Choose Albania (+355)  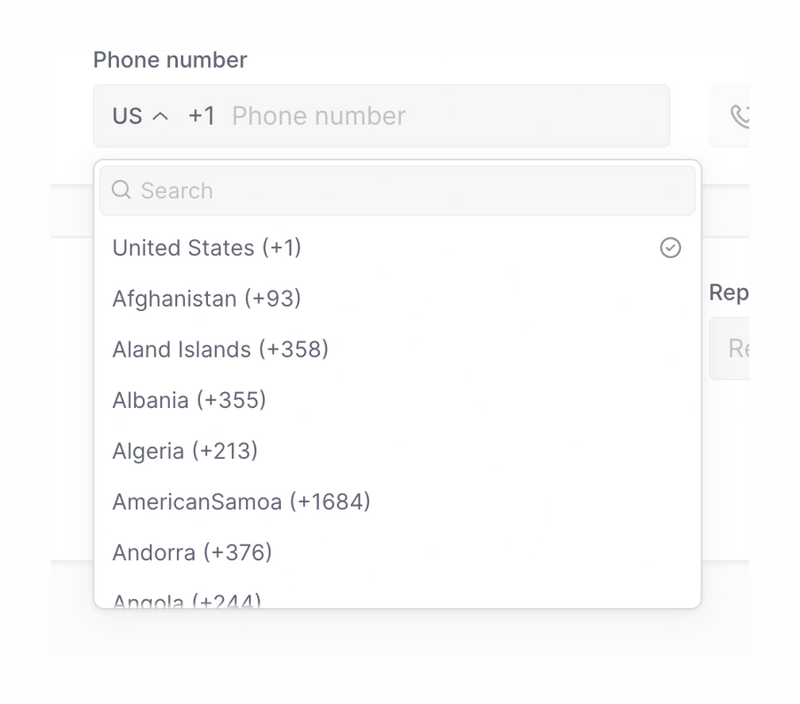pos(190,400)
